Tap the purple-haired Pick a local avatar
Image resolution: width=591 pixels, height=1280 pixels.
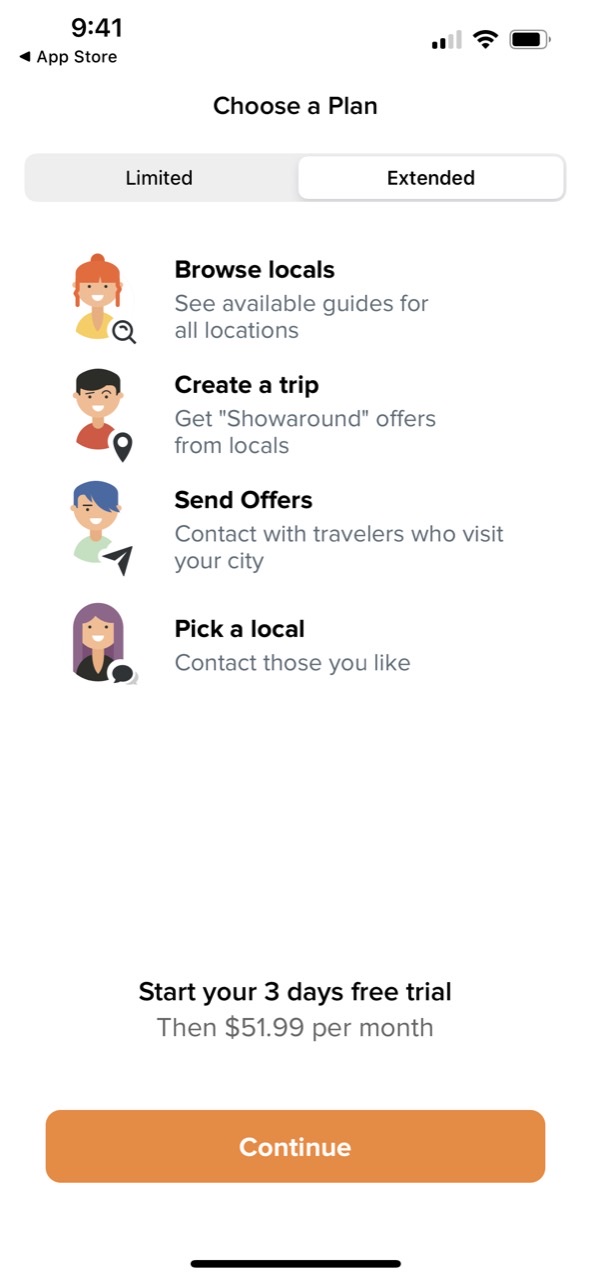[x=98, y=642]
